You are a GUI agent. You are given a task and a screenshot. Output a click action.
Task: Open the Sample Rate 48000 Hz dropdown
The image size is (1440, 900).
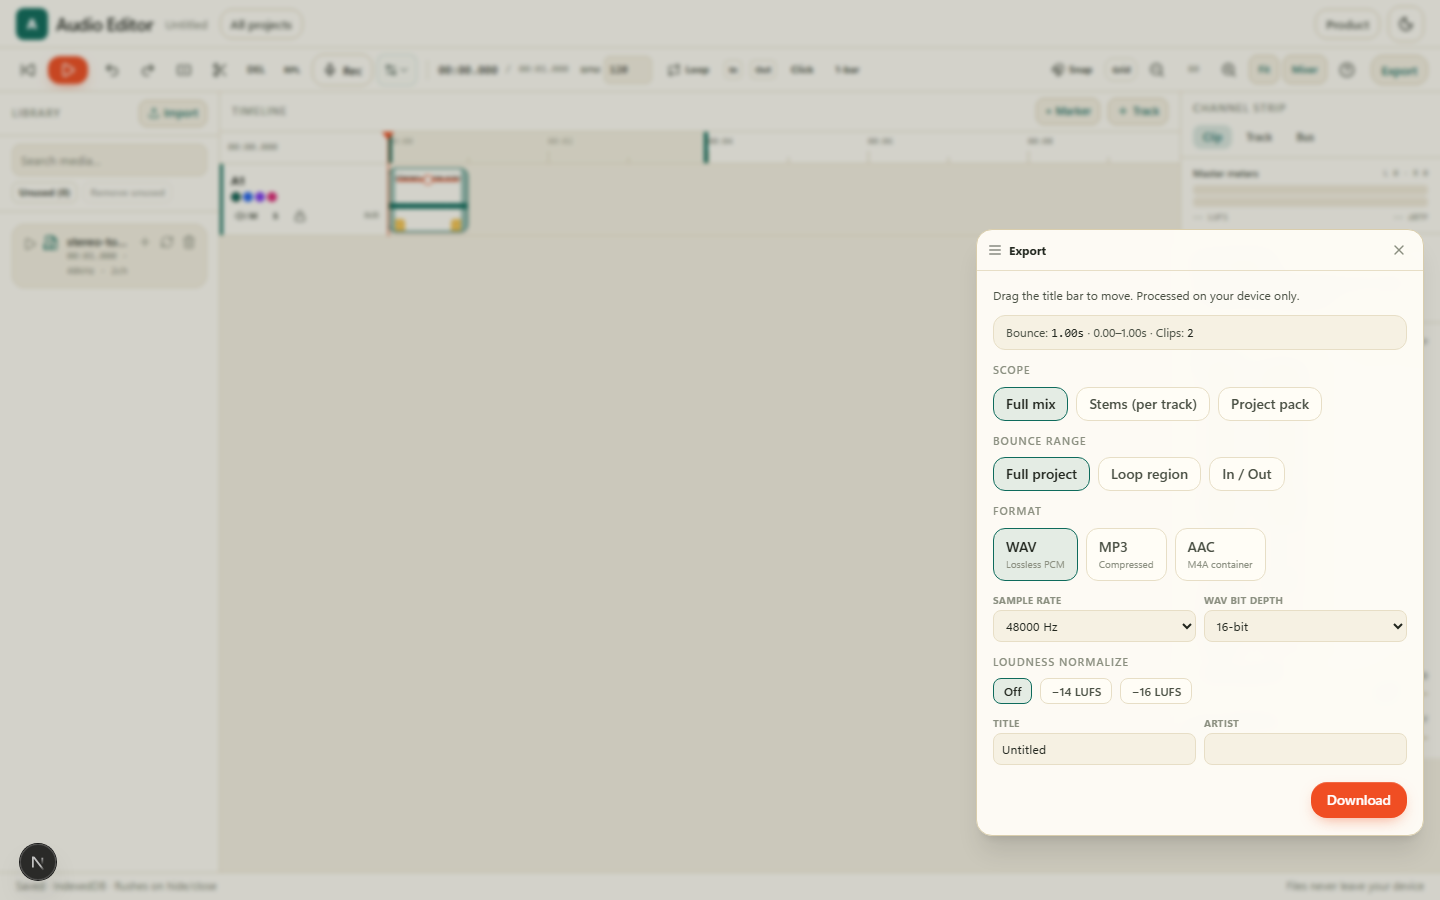tap(1094, 626)
